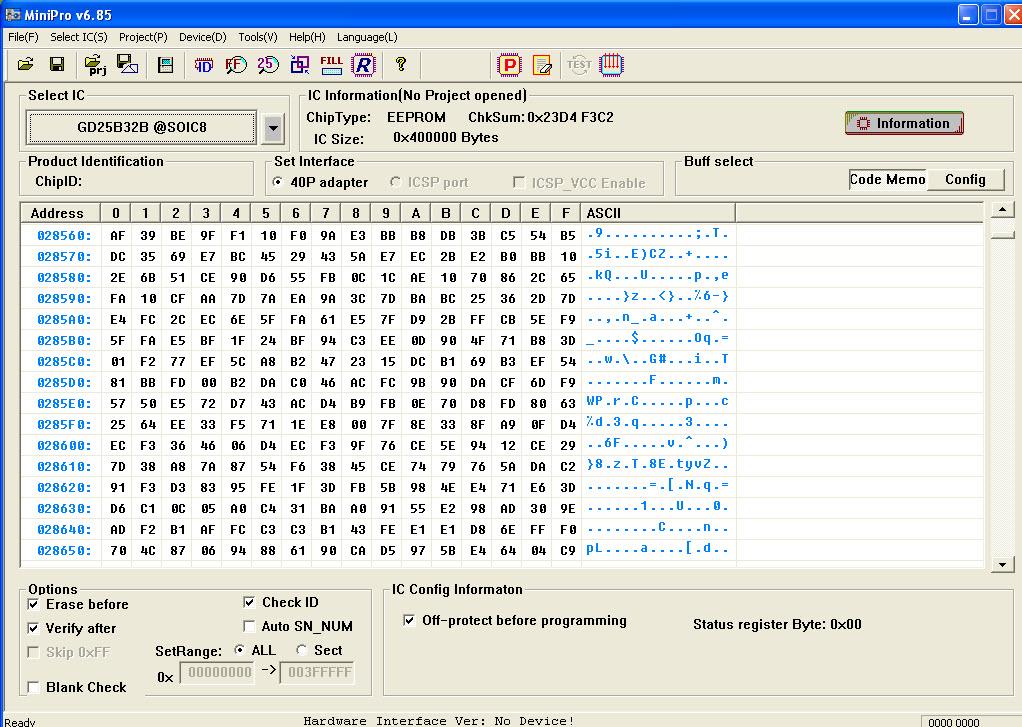Expand the Select IC dropdown arrow
Image resolution: width=1022 pixels, height=727 pixels.
coord(273,128)
